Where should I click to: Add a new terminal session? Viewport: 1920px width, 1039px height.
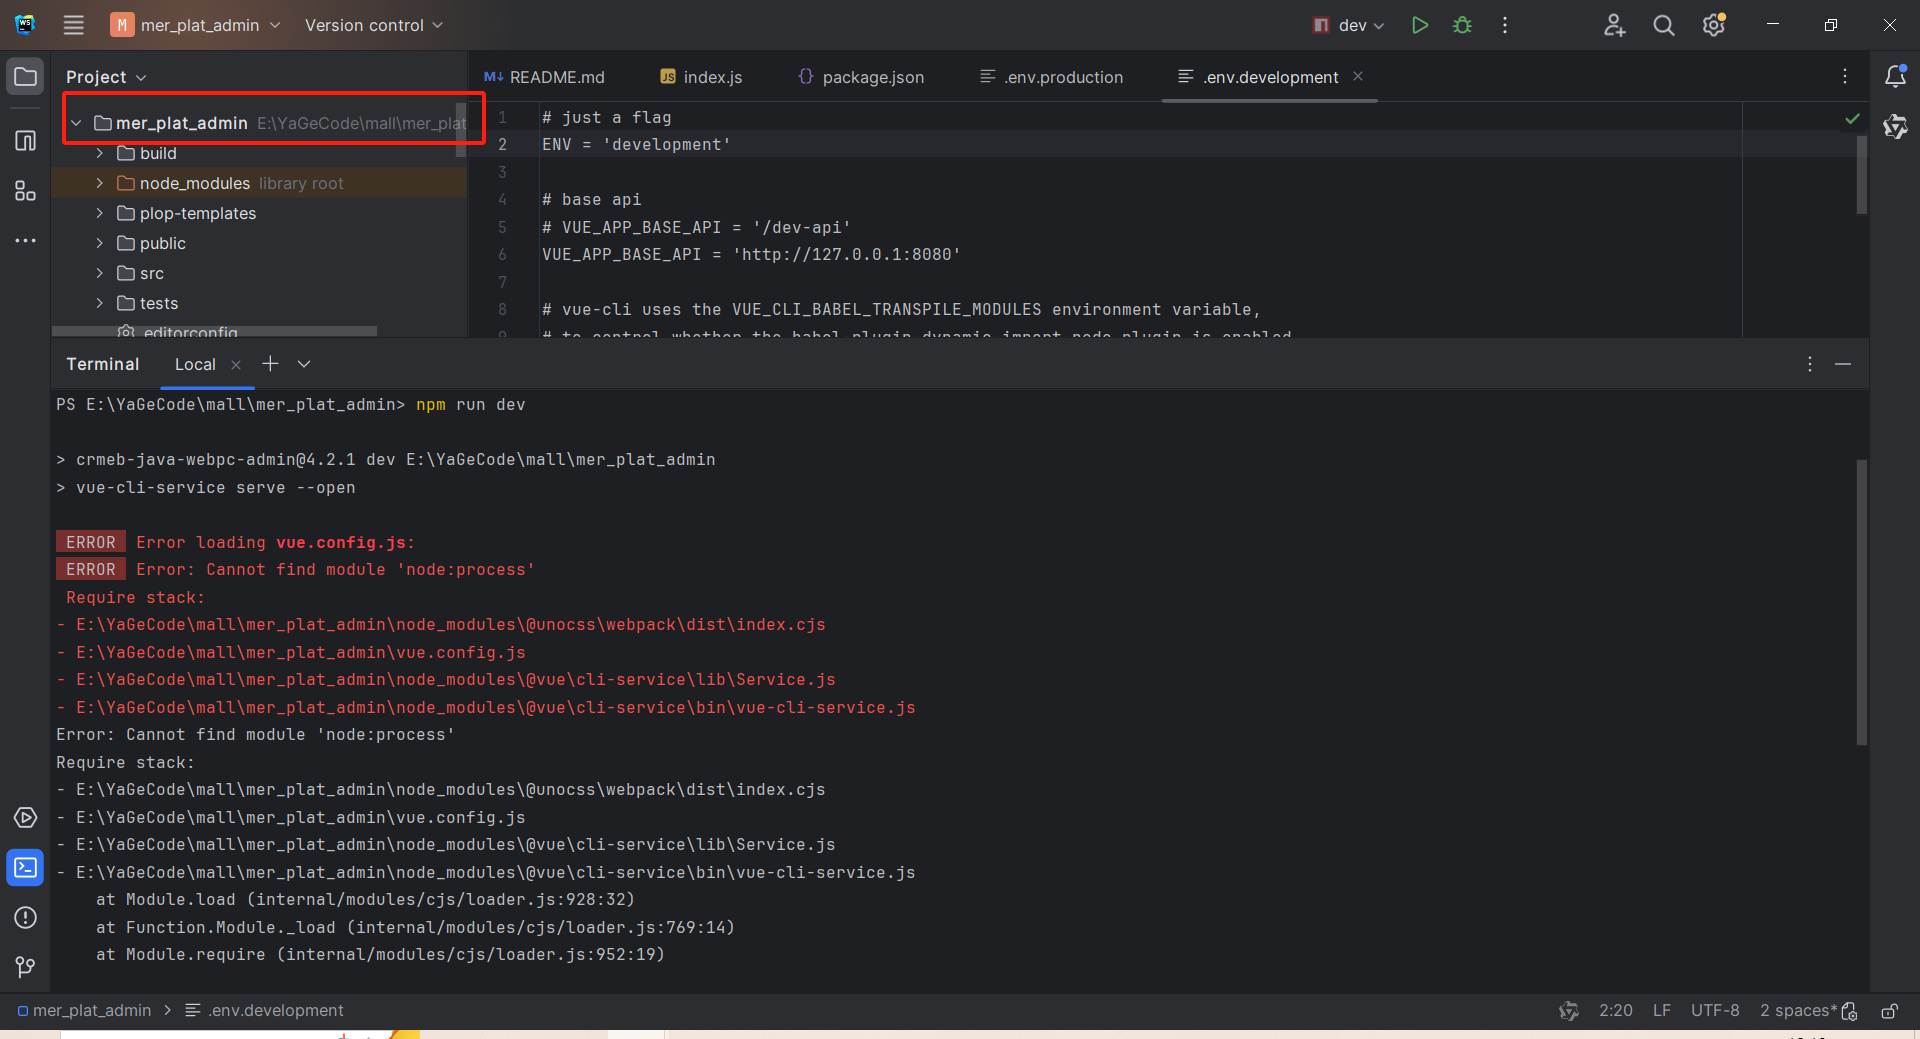[270, 364]
